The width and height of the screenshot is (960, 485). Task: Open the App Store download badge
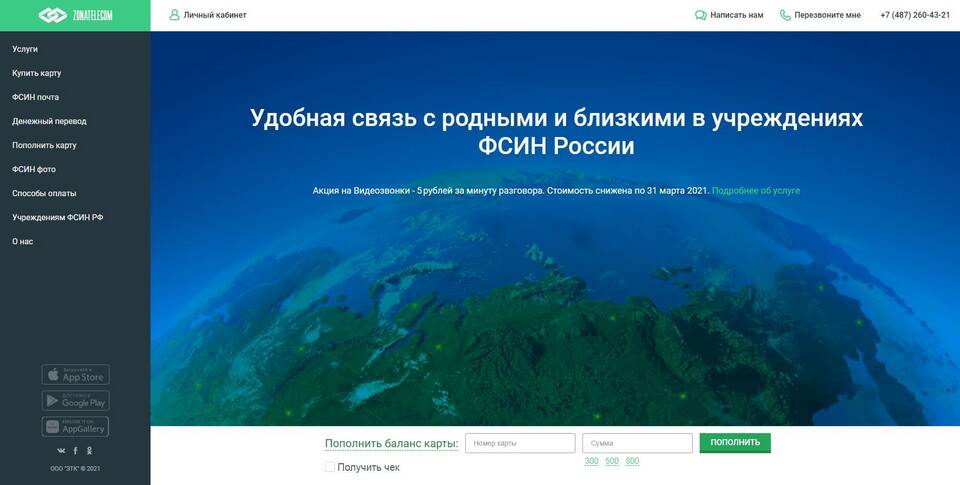75,375
